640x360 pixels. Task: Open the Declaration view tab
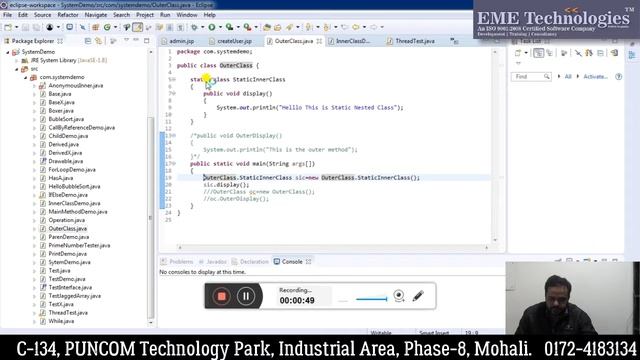pyautogui.click(x=250, y=262)
